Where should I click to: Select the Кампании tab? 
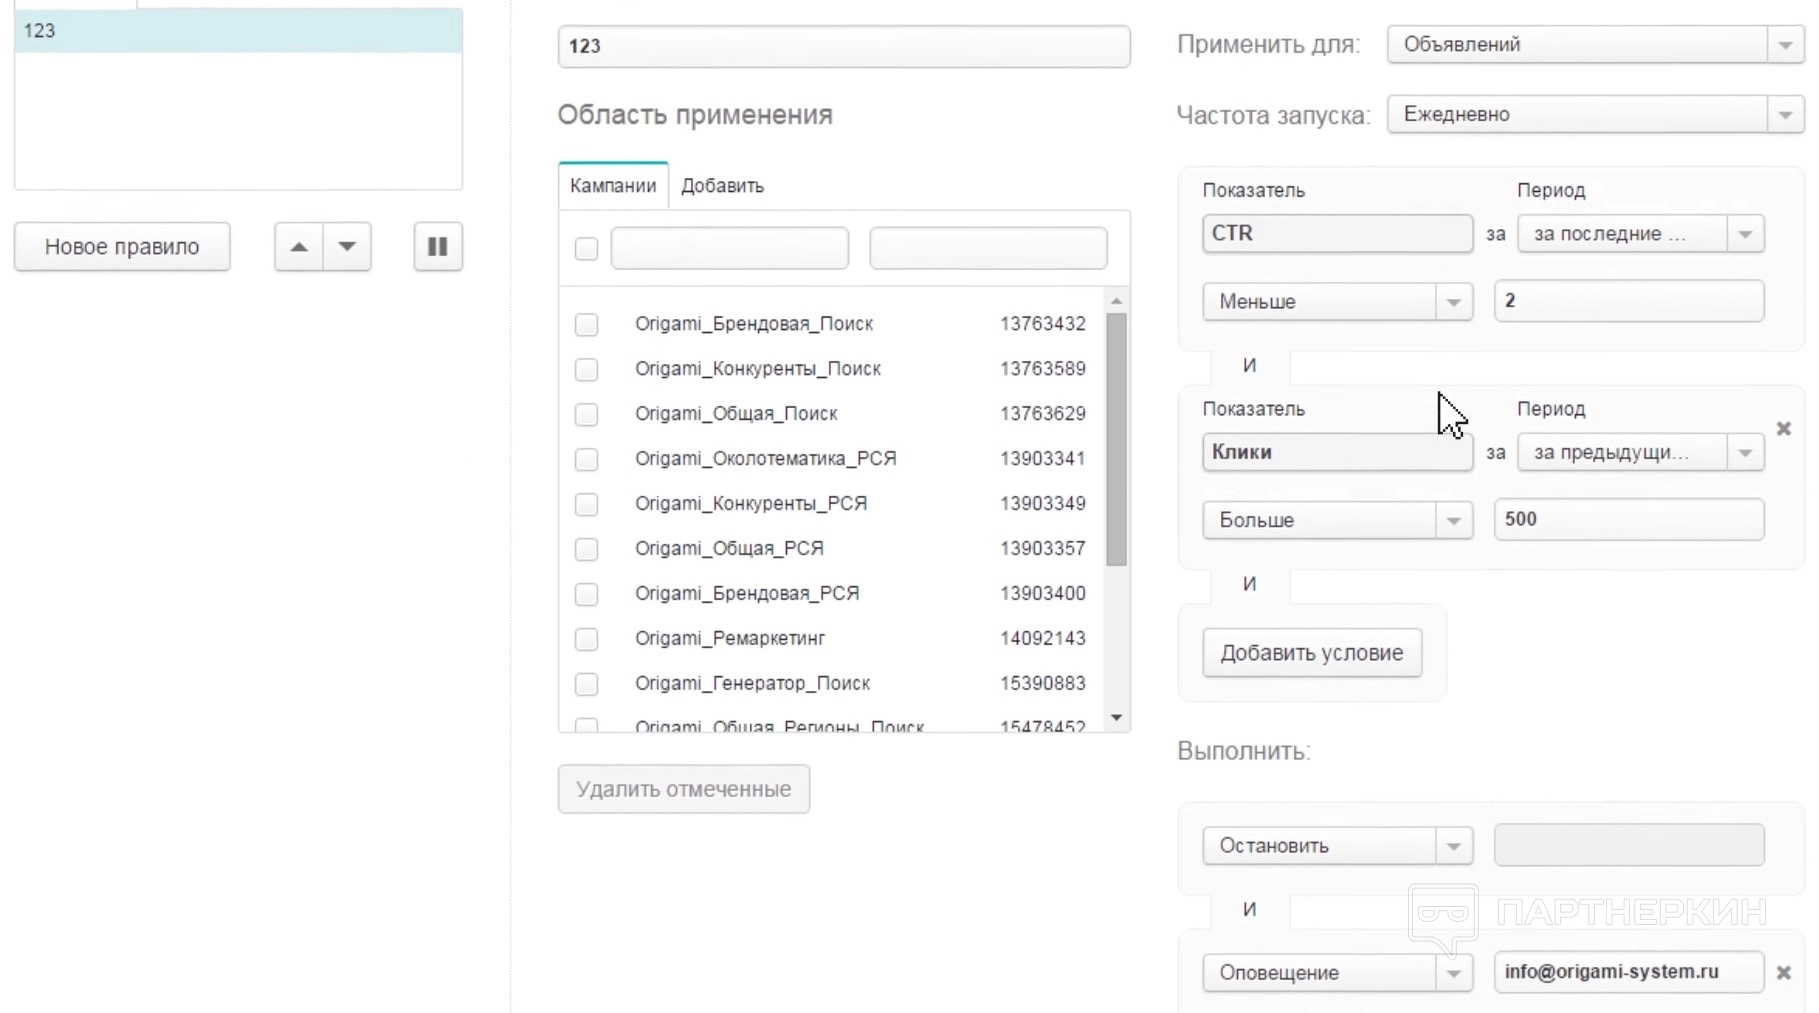613,186
